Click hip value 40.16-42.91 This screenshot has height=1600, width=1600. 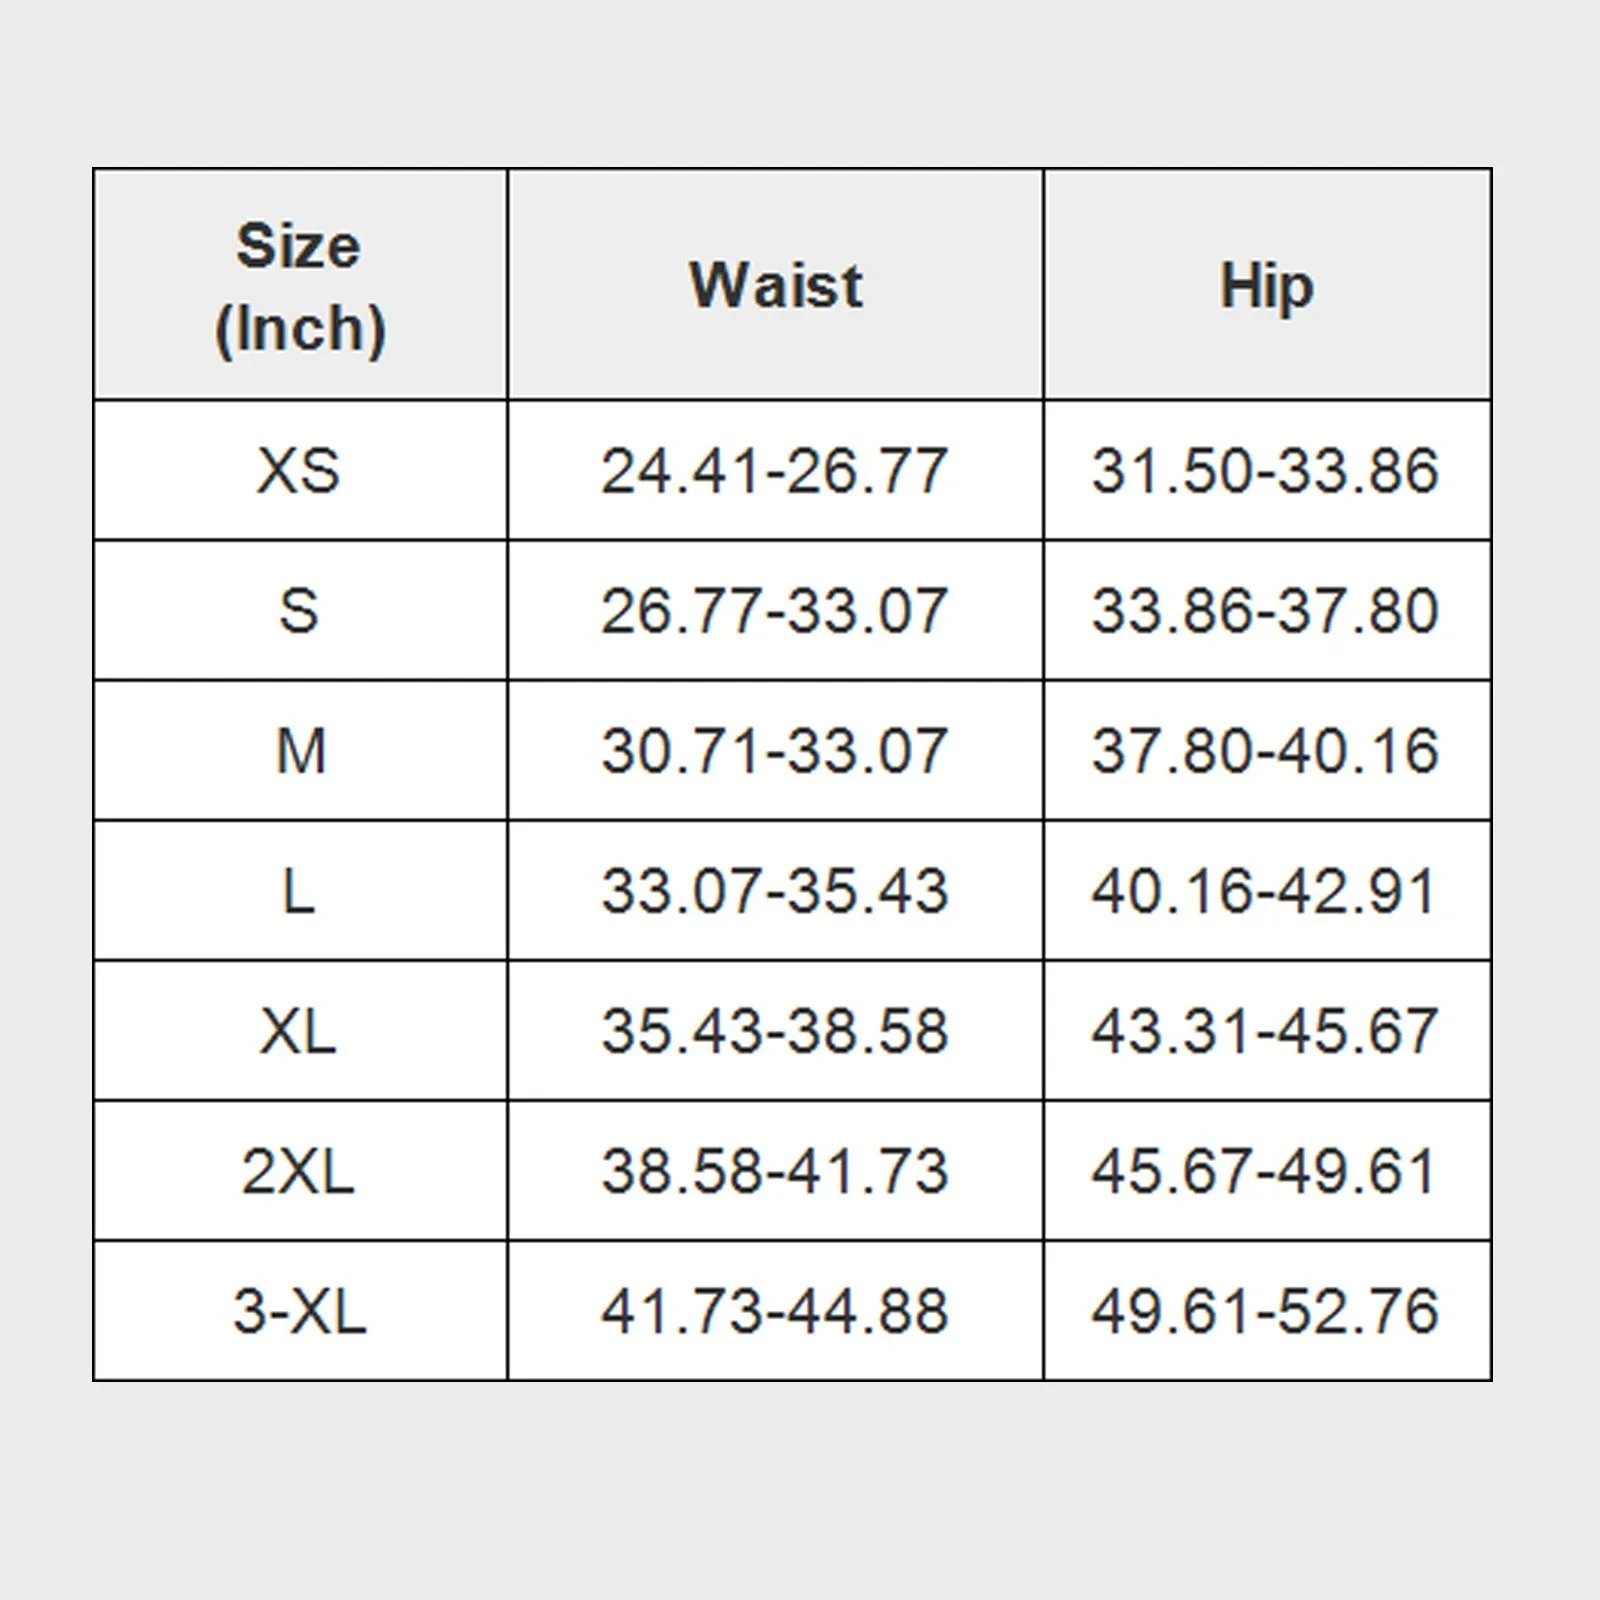(1267, 890)
